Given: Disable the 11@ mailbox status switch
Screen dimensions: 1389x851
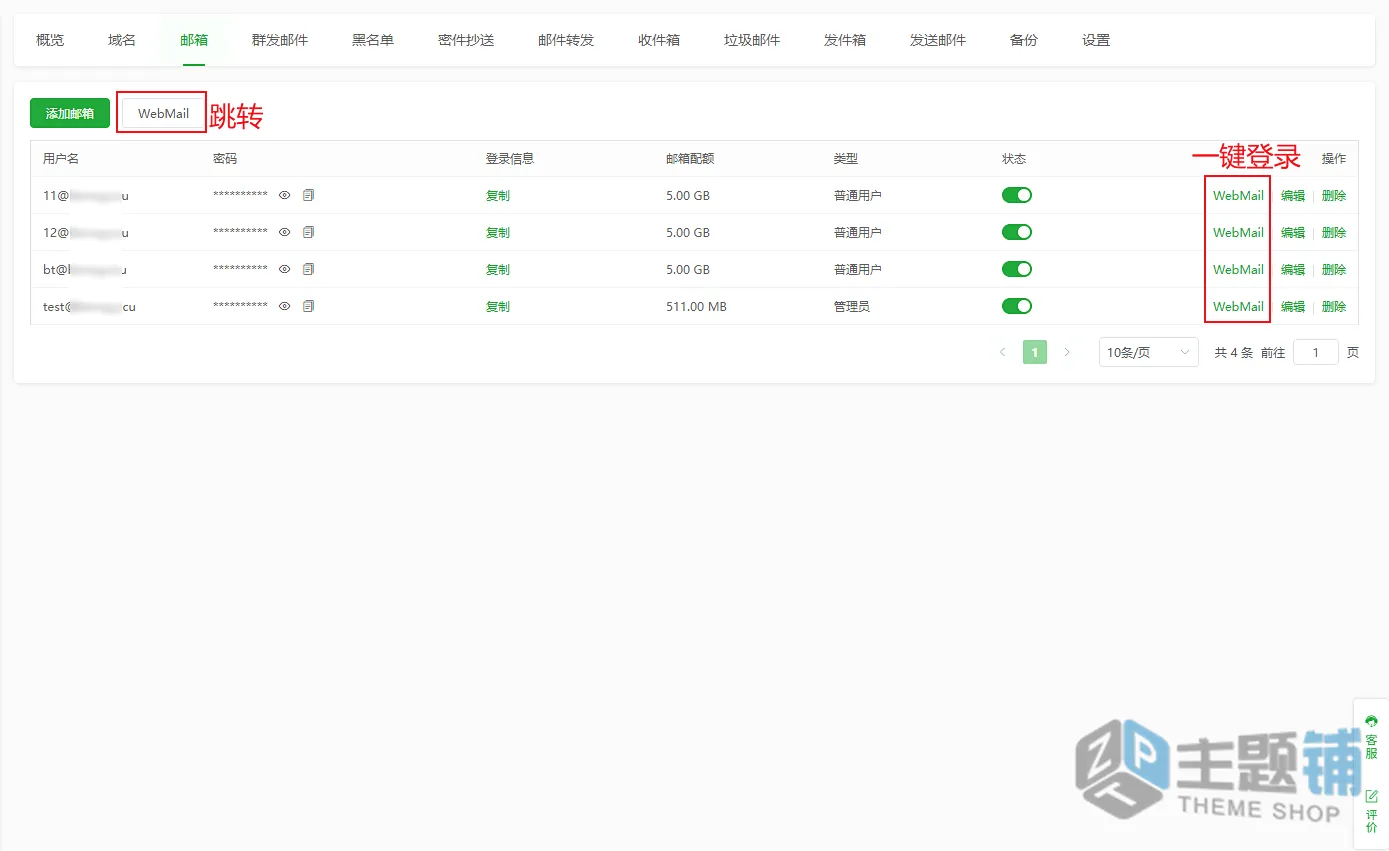Looking at the screenshot, I should 1017,195.
